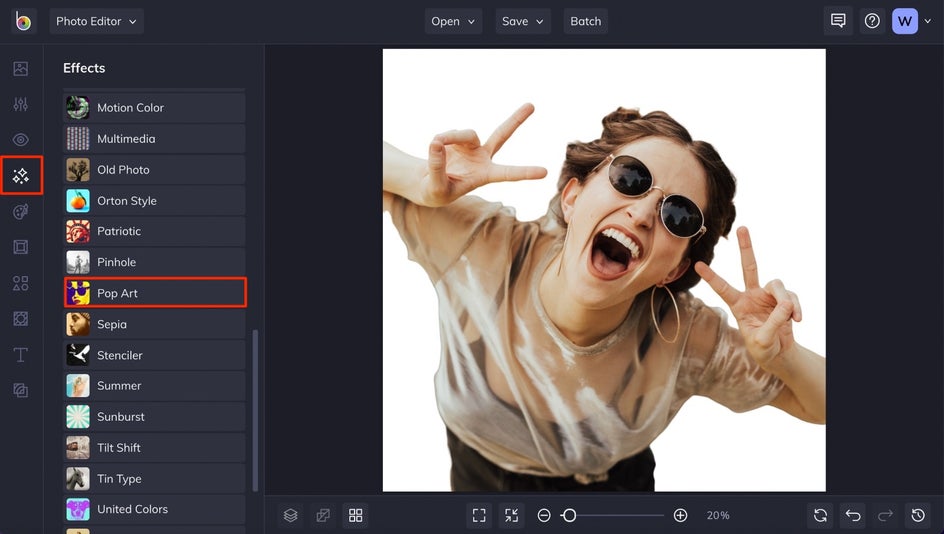Apply the Tin Type effect
944x534 pixels.
[154, 479]
